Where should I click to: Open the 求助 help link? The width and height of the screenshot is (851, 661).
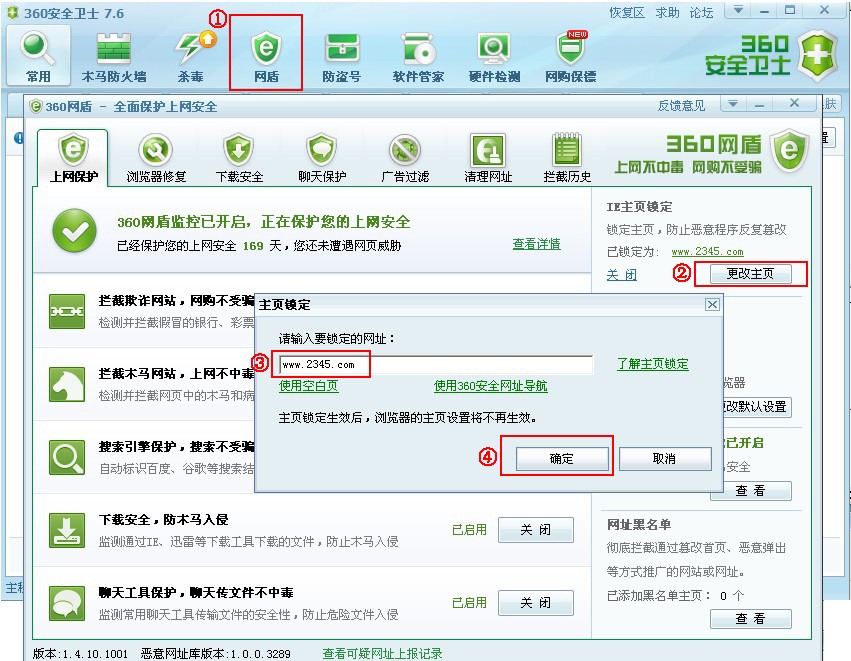(x=668, y=12)
